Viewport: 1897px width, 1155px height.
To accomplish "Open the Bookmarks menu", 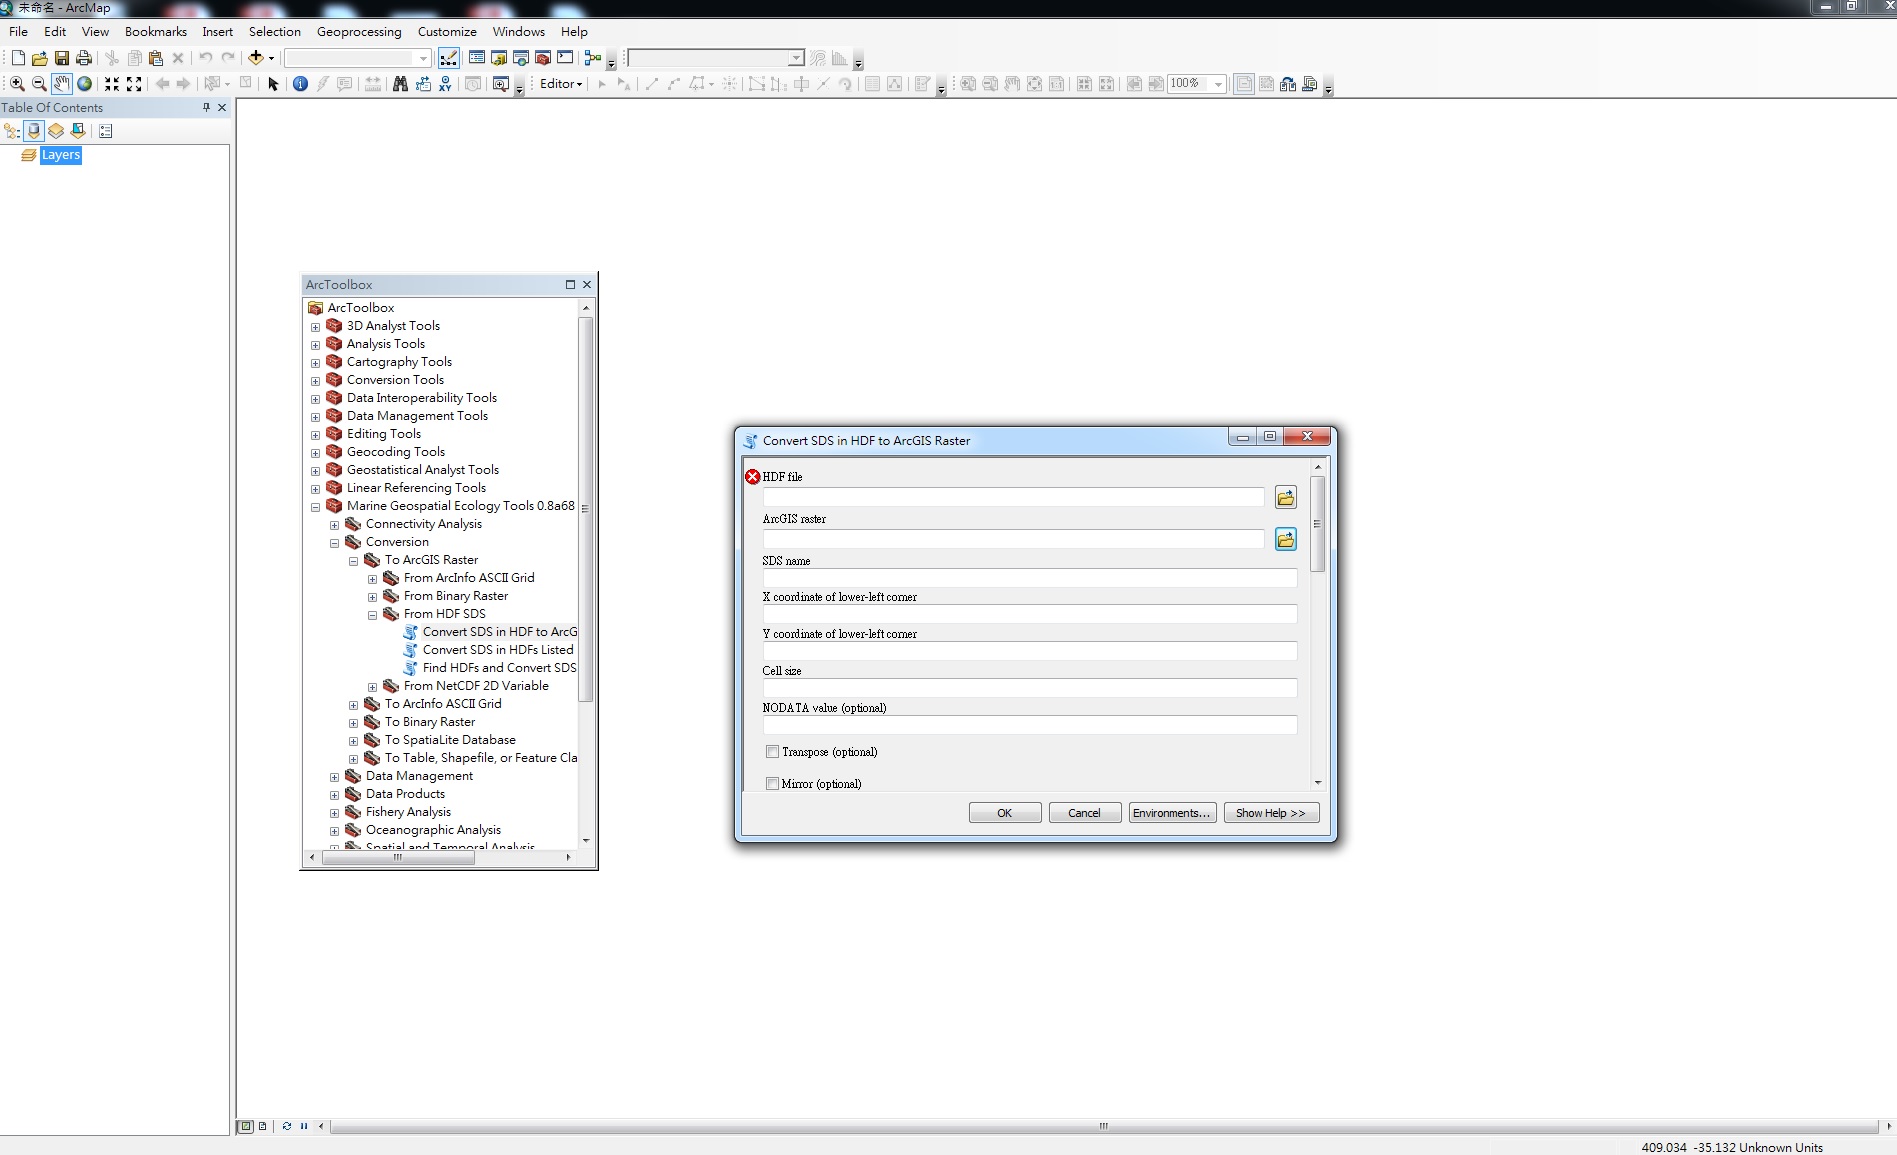I will (156, 32).
